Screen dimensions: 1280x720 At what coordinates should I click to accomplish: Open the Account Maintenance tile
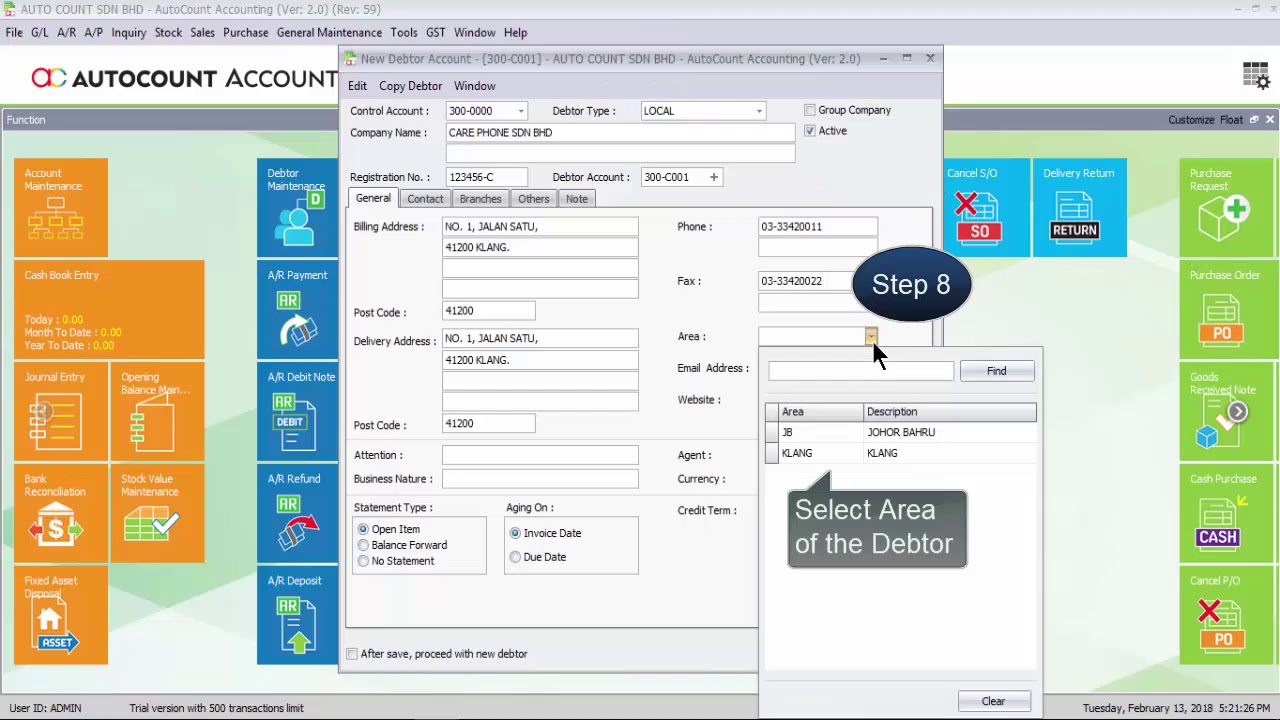[61, 207]
